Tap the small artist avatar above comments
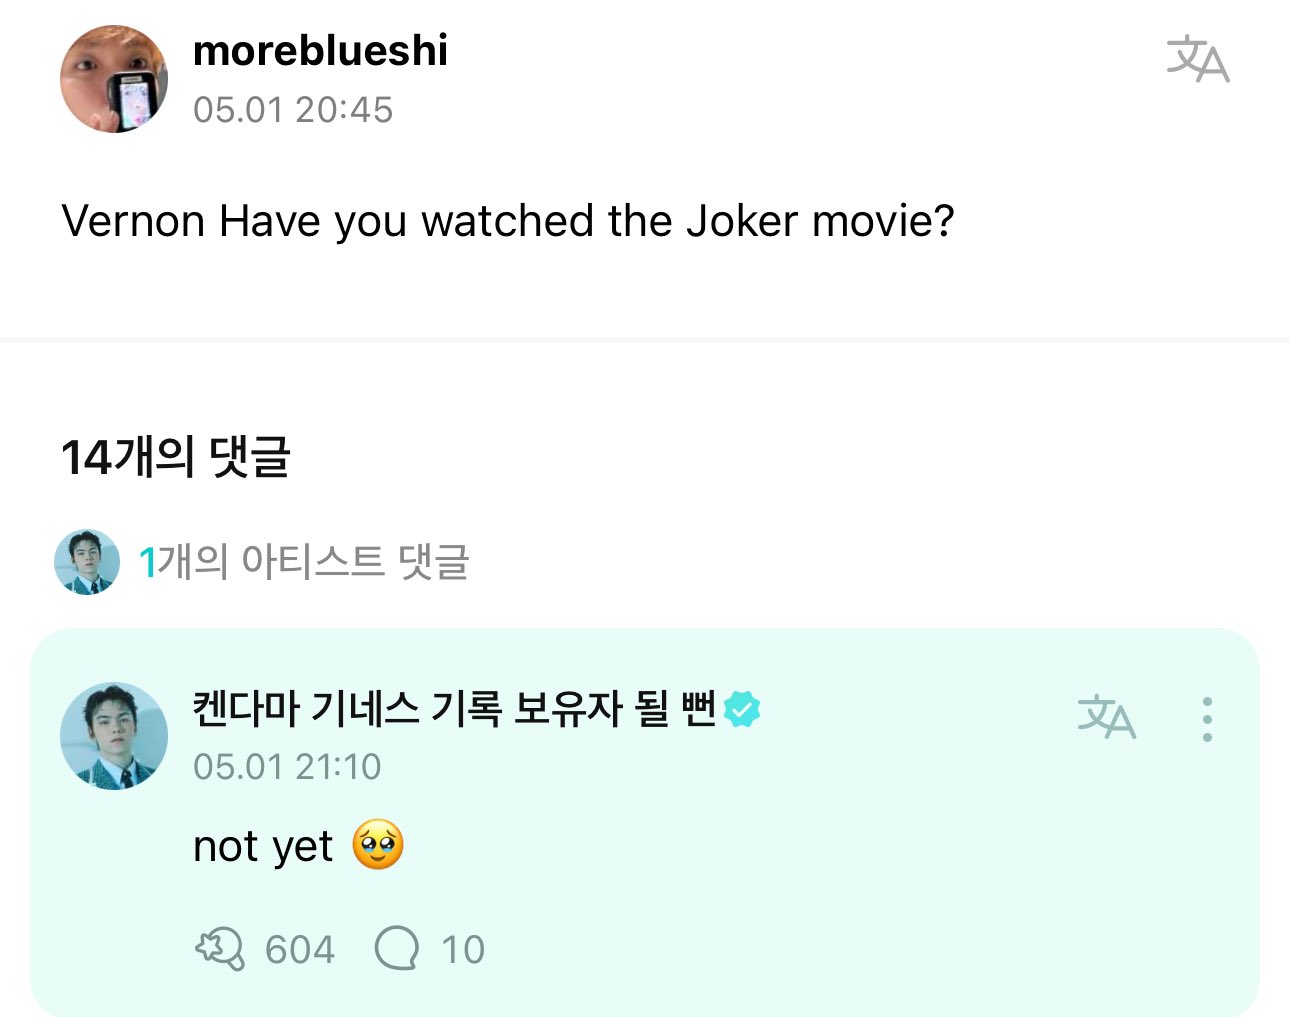This screenshot has height=1017, width=1289. tap(87, 562)
